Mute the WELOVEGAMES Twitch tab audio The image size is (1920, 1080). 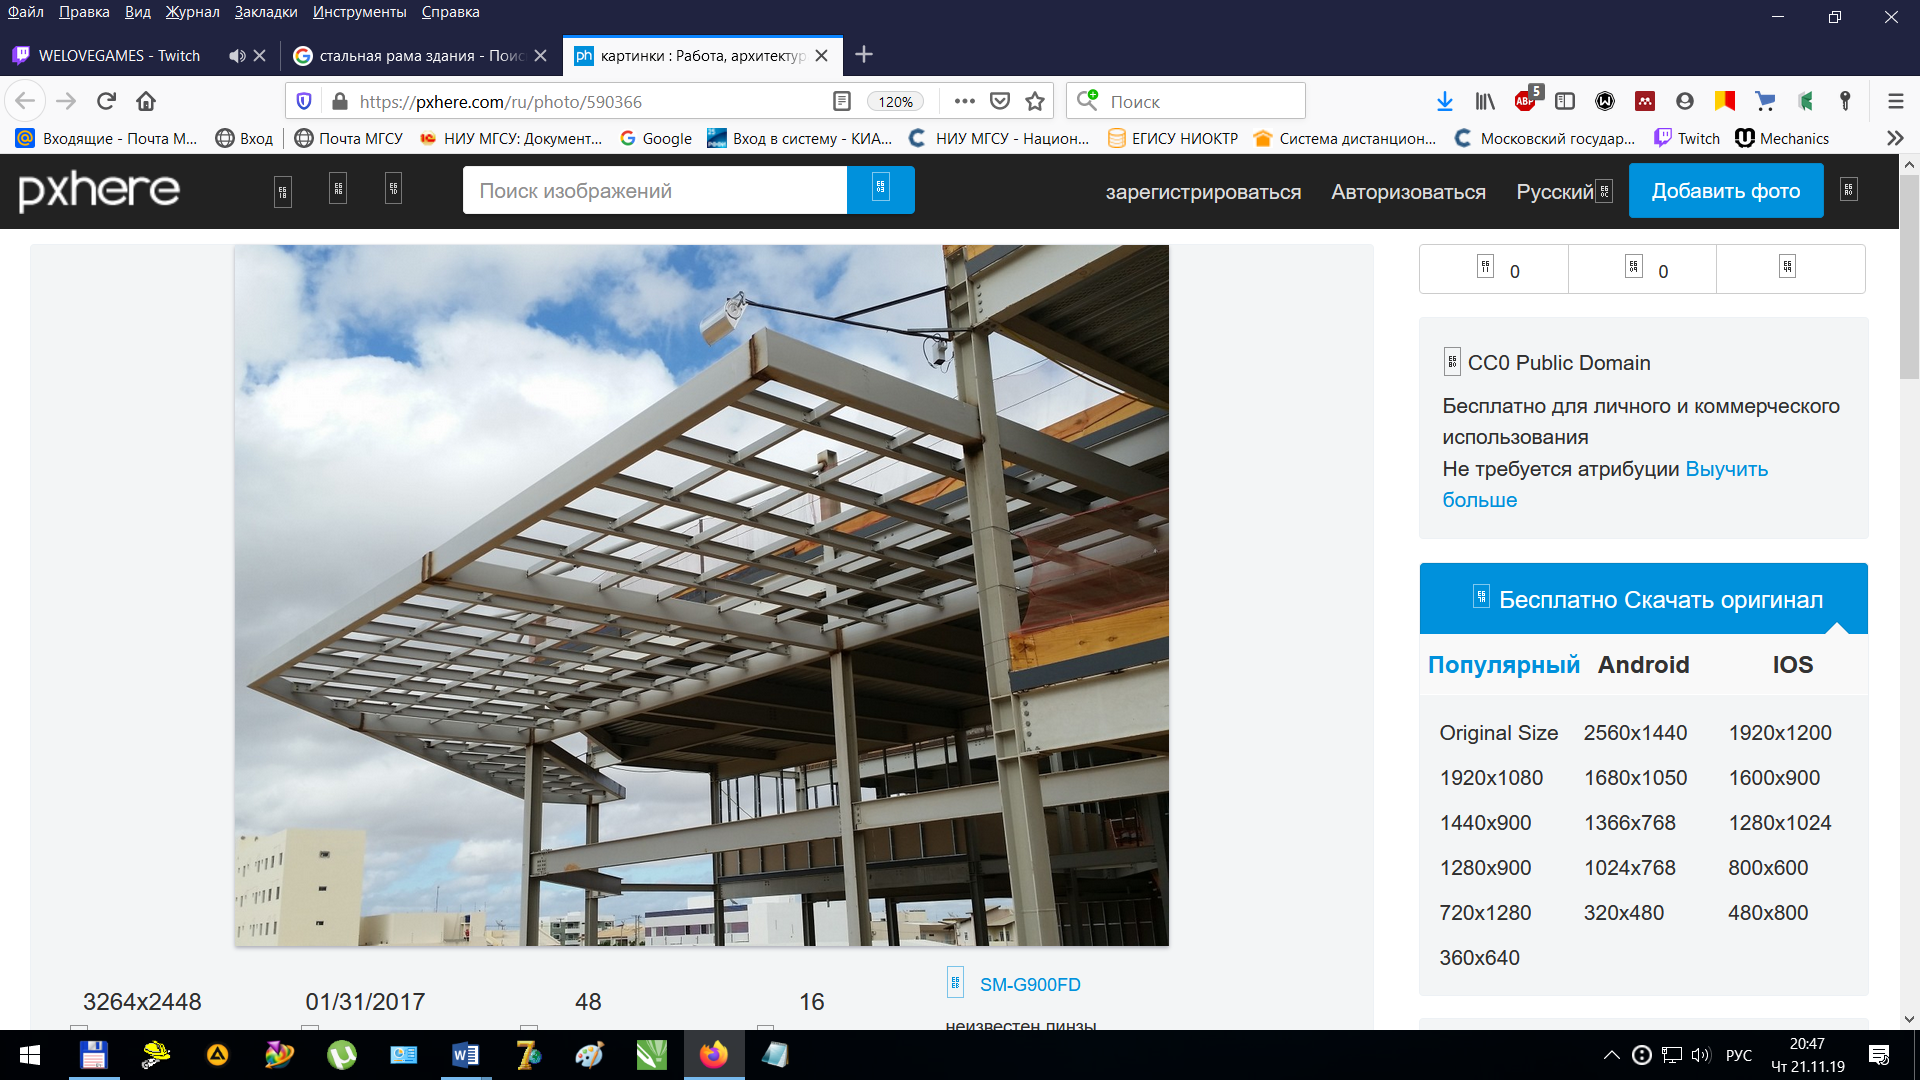[236, 56]
